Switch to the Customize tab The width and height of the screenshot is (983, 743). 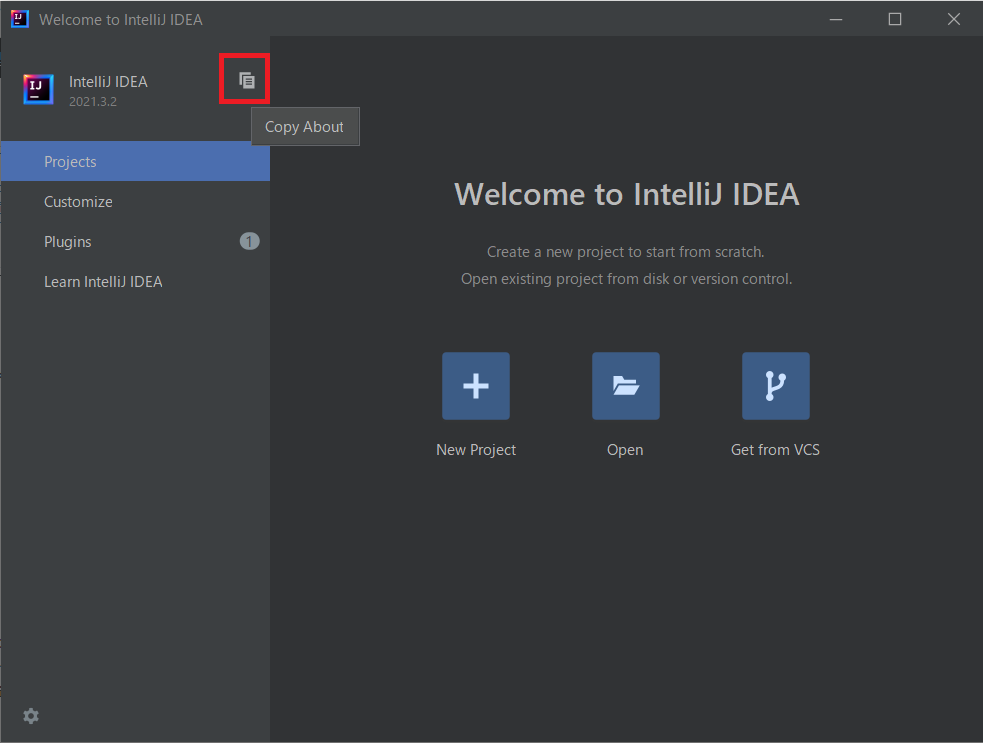click(x=135, y=201)
